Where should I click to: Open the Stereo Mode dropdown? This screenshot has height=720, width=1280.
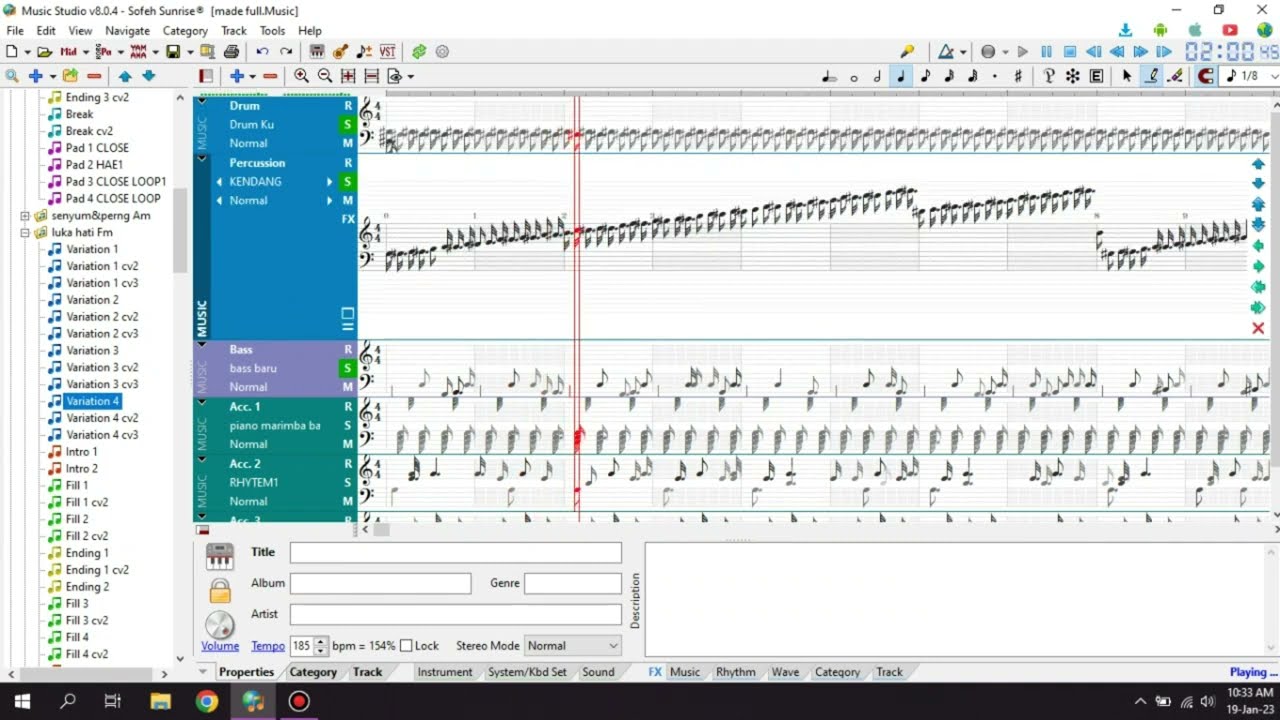(x=574, y=646)
